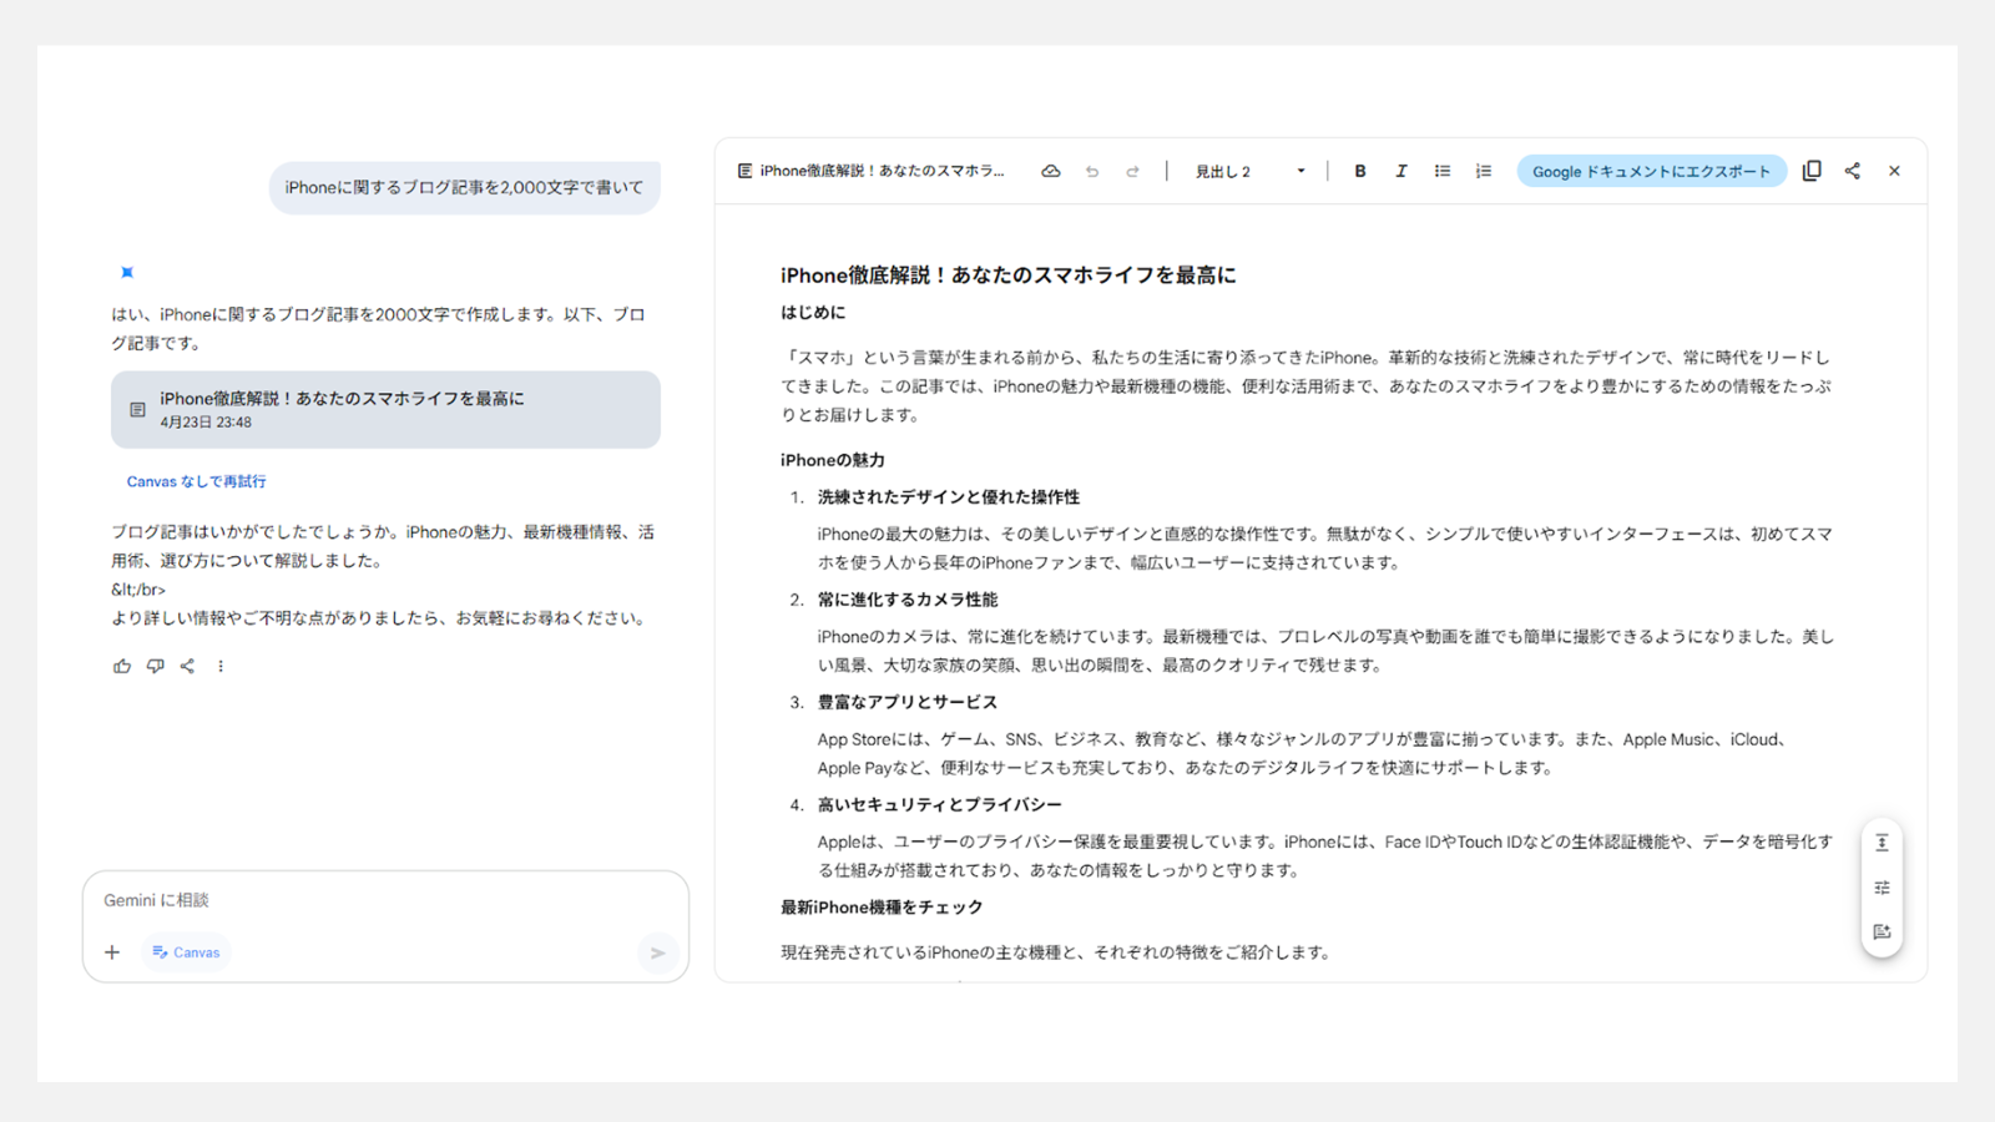Viewport: 1995px width, 1122px height.
Task: Apply bulleted list formatting
Action: point(1442,171)
